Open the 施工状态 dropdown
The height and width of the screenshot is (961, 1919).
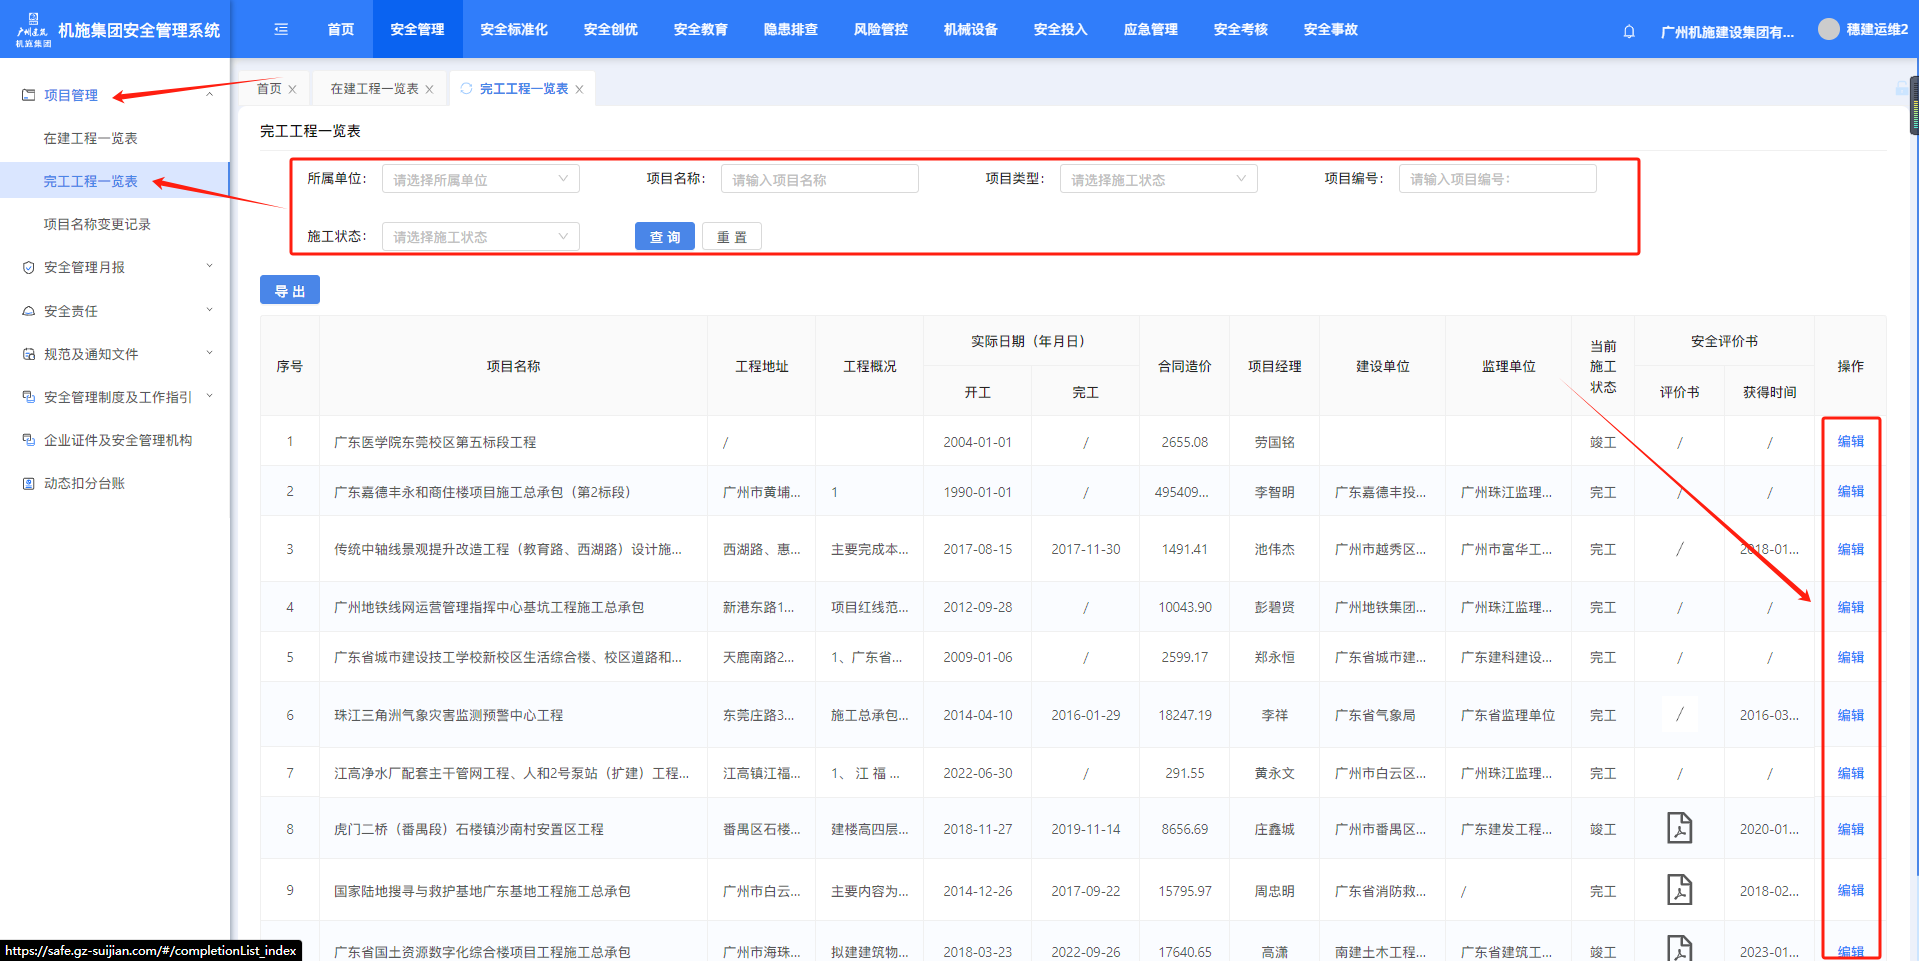480,236
